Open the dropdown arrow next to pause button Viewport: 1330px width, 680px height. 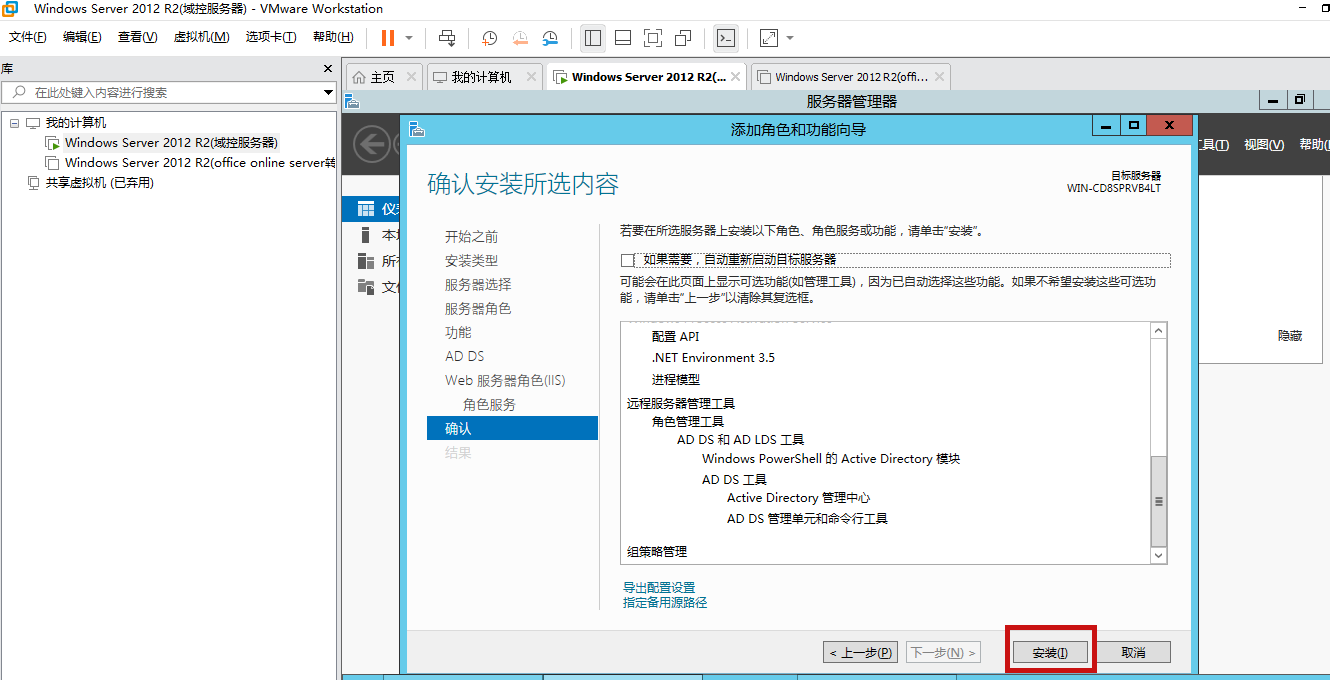pos(409,38)
